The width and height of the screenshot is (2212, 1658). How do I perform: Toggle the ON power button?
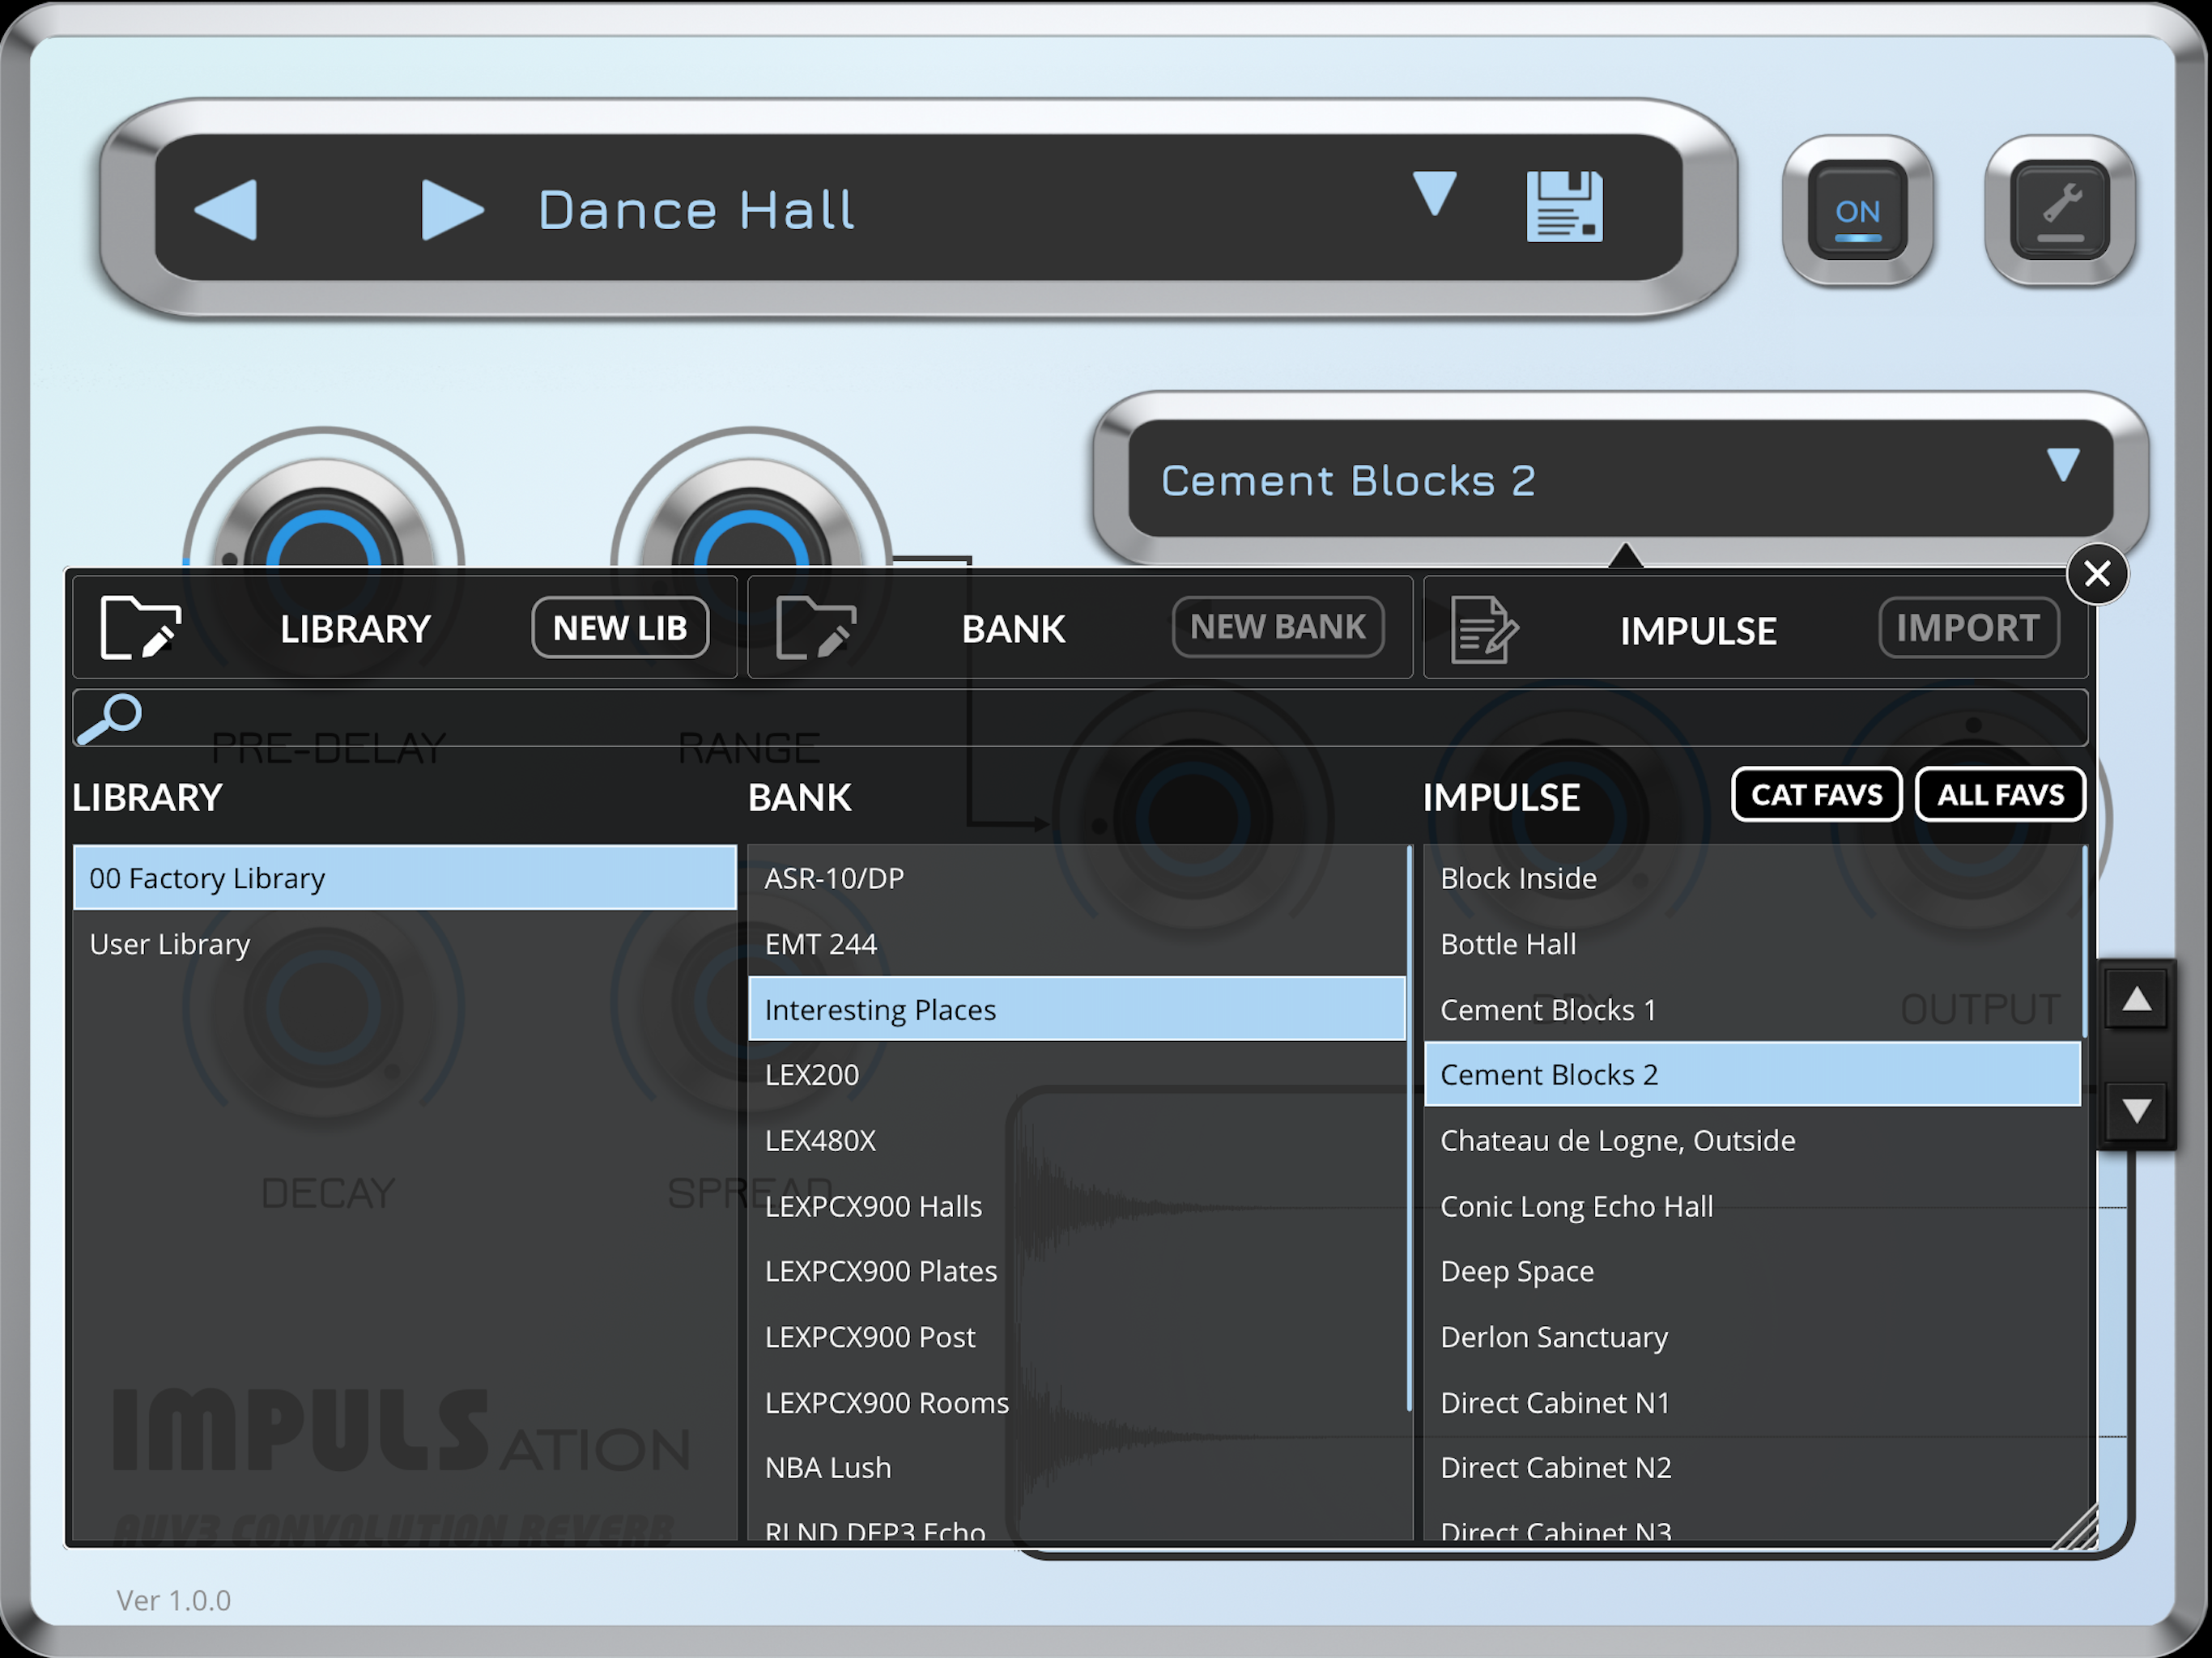tap(1857, 211)
